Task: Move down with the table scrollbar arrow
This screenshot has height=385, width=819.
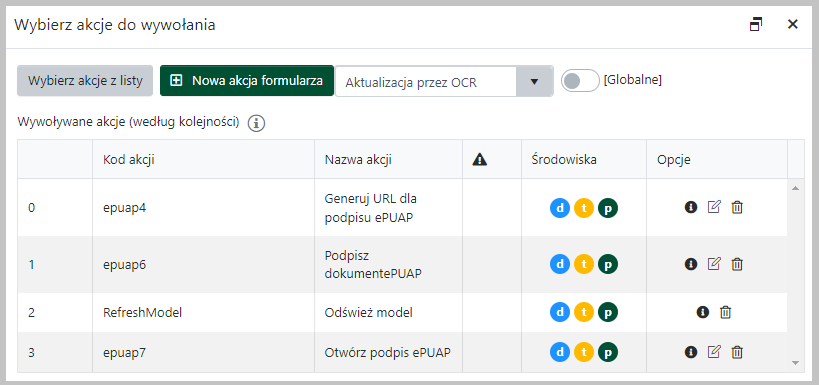Action: (795, 363)
